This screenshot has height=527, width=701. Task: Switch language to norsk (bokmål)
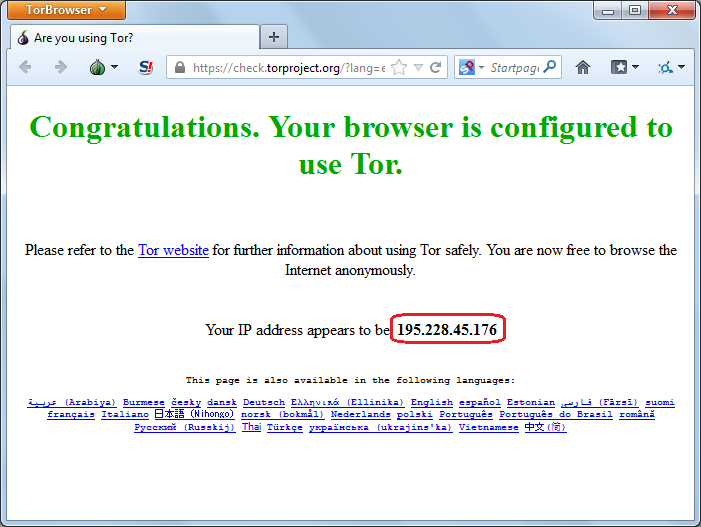click(283, 414)
